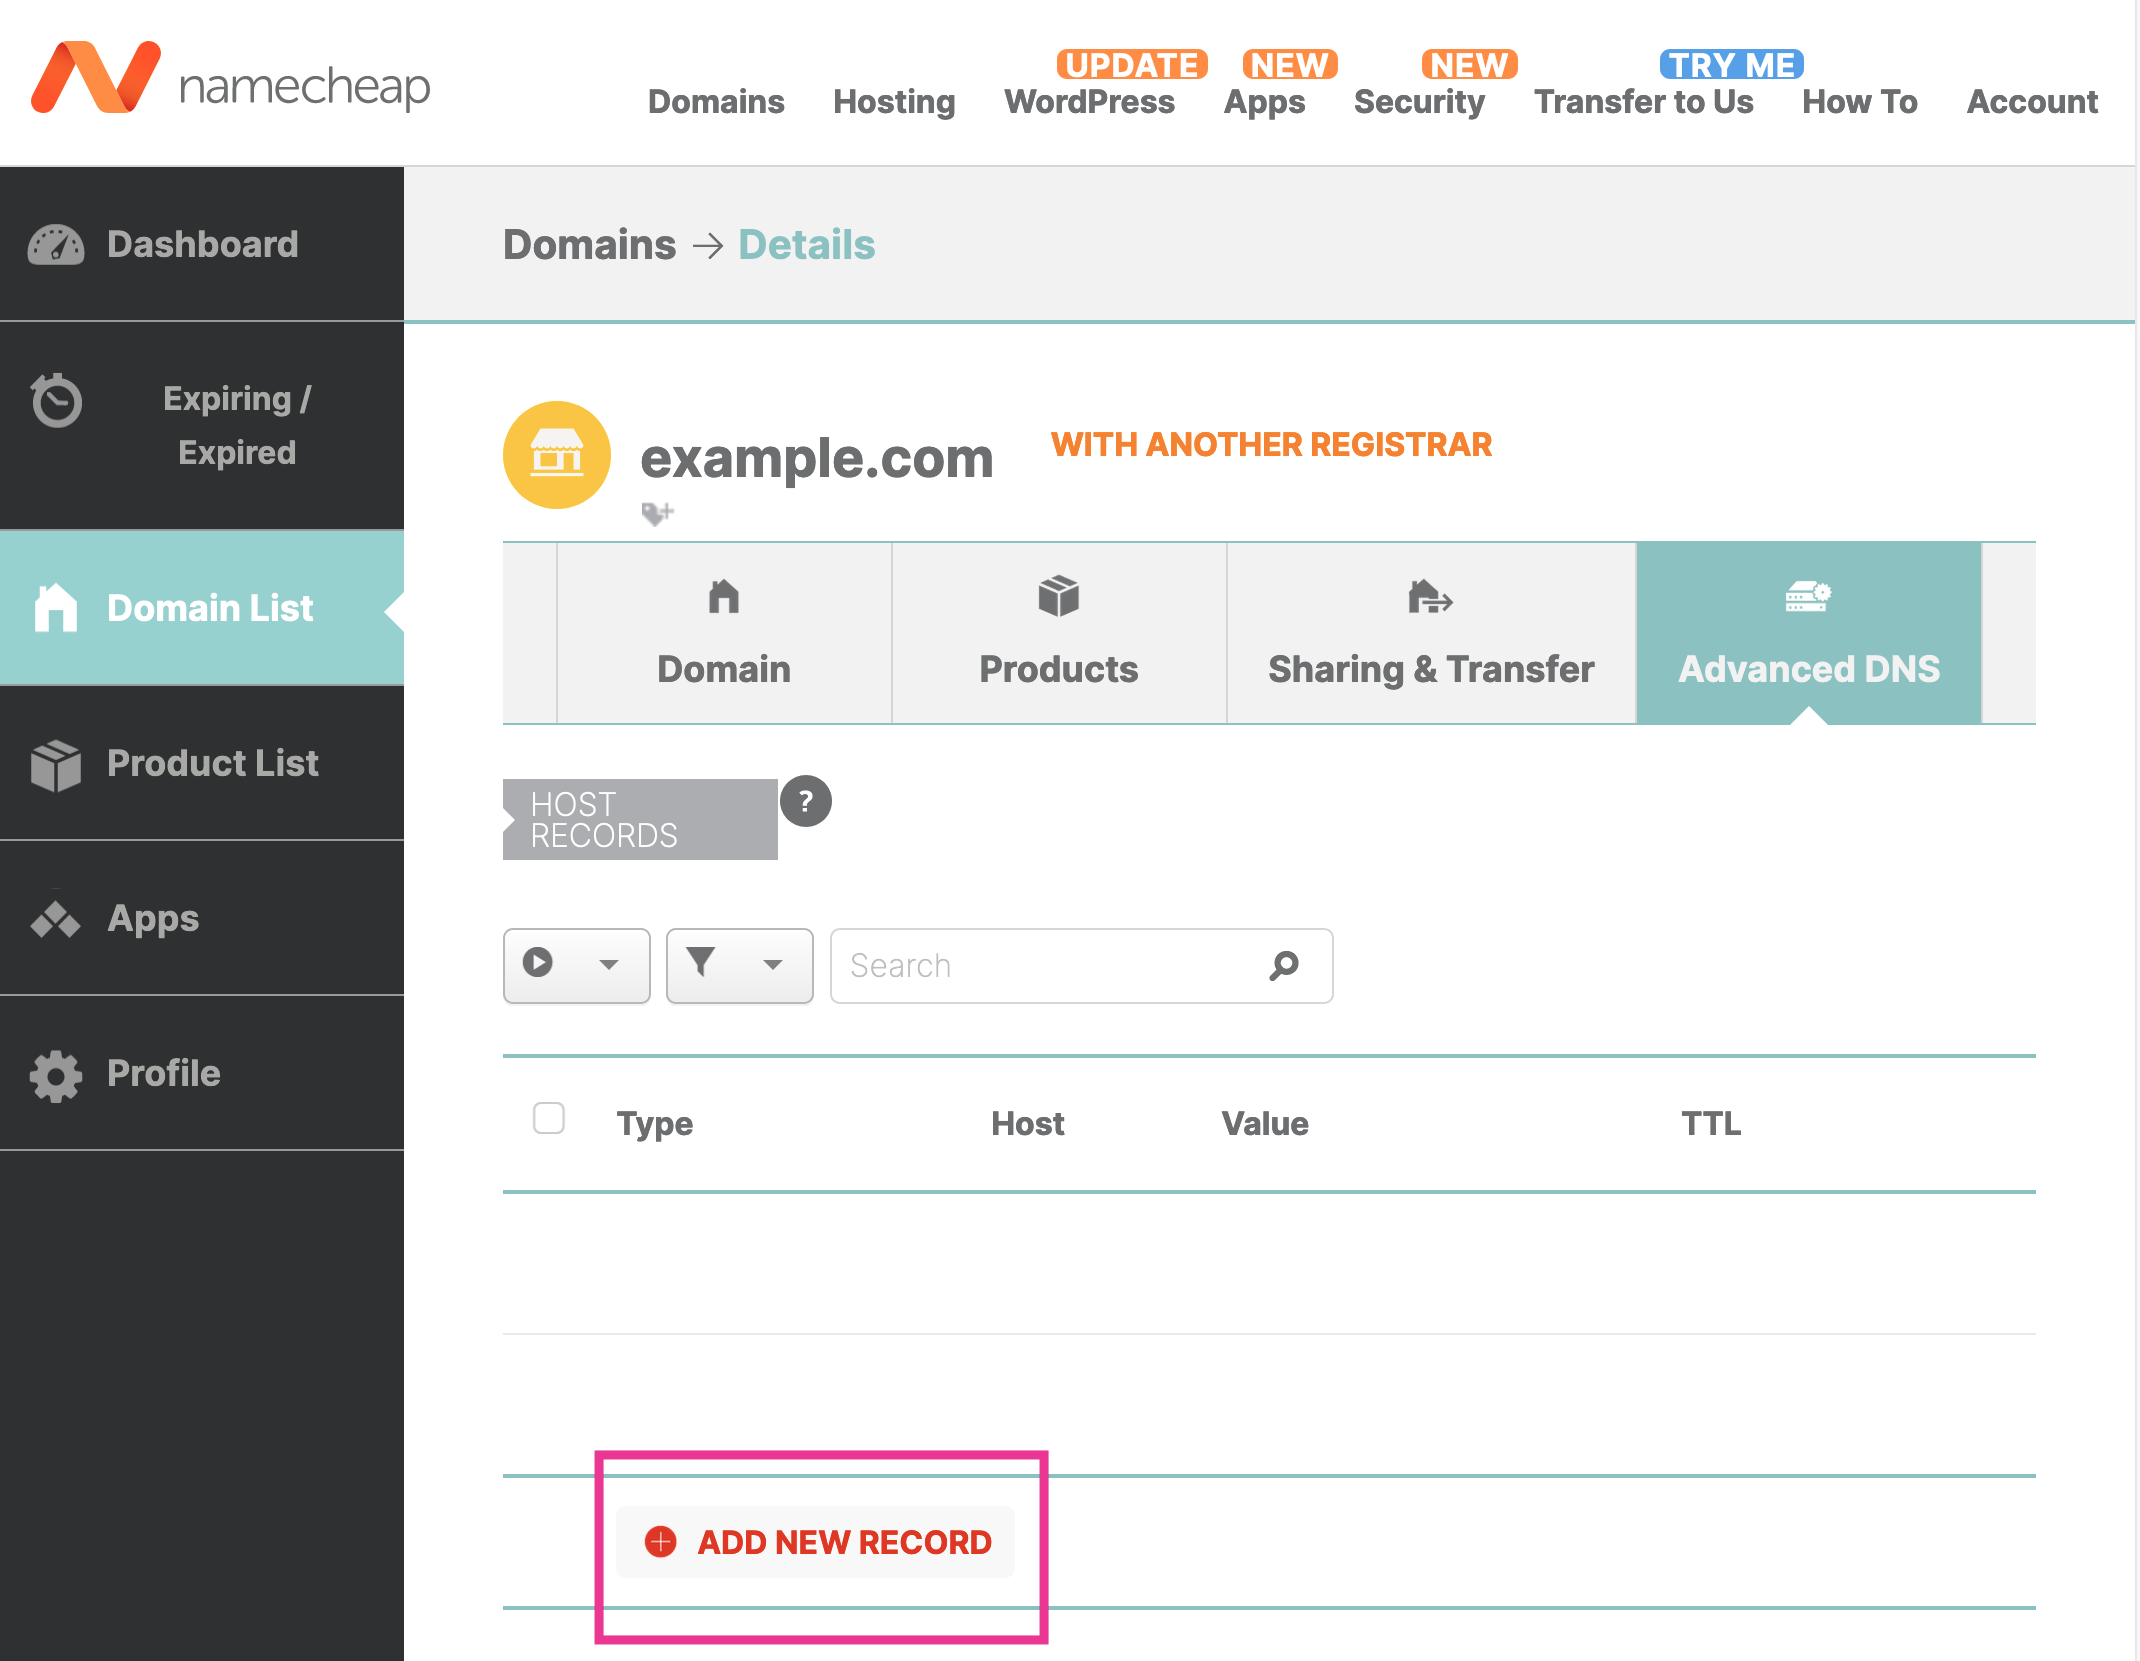Select the Advanced DNS tab

point(1809,633)
